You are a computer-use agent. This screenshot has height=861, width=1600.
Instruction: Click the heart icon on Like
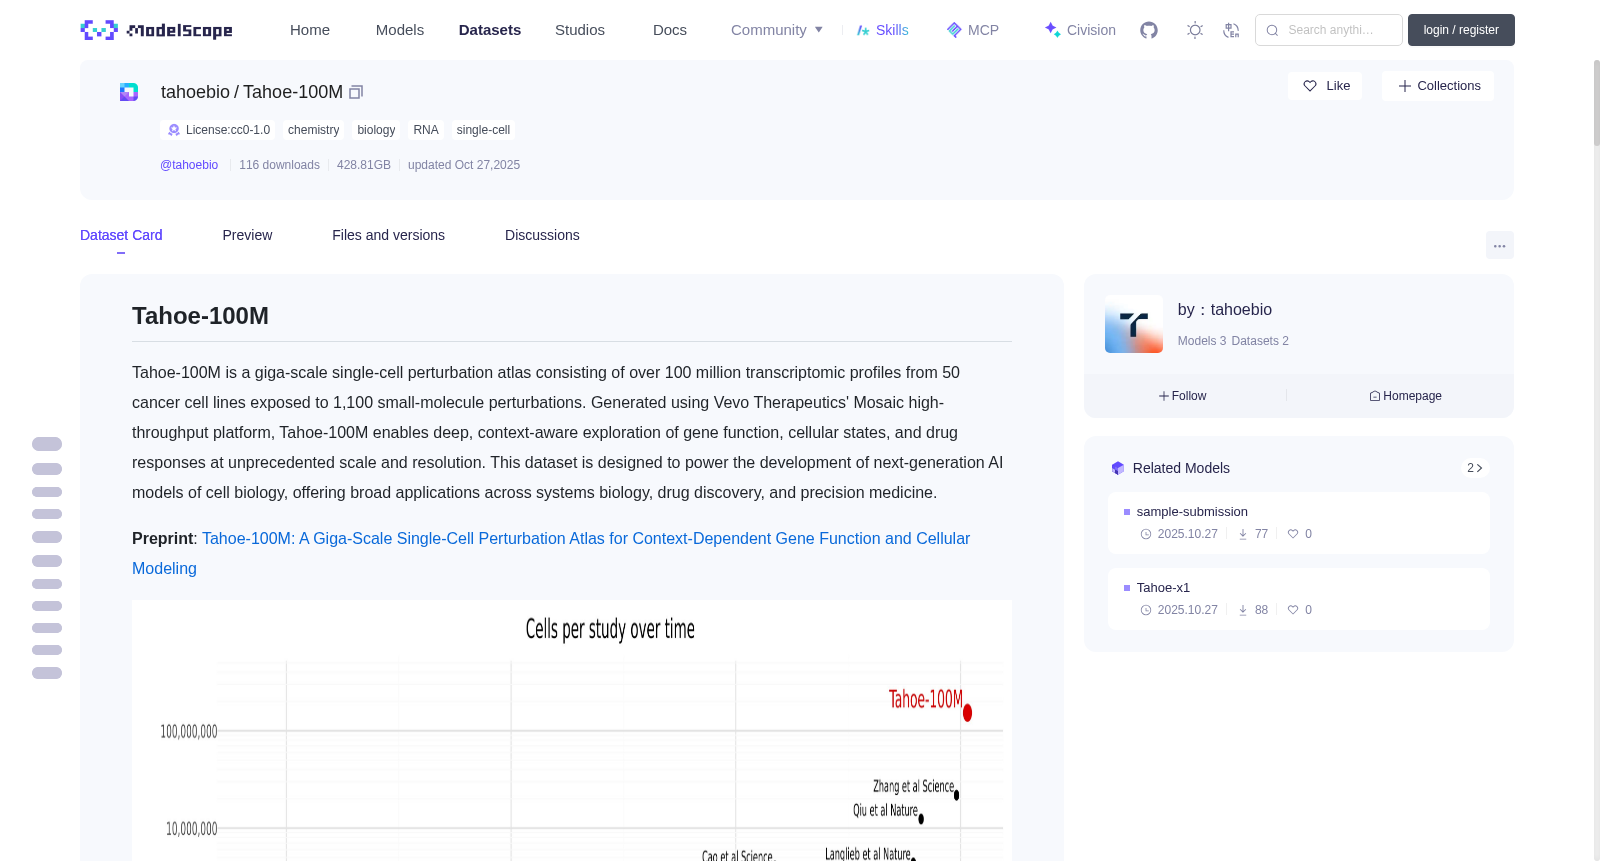[x=1310, y=86]
